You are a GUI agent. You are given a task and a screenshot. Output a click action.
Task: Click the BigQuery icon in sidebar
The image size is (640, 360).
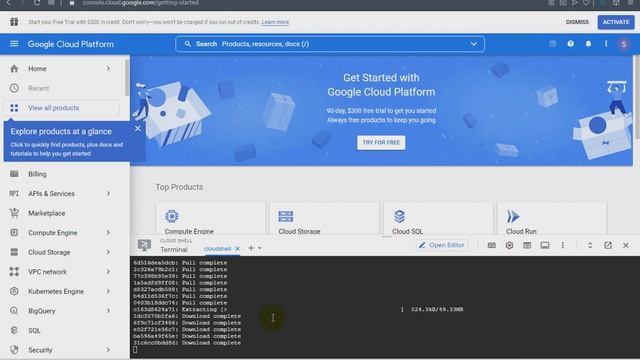(x=14, y=311)
